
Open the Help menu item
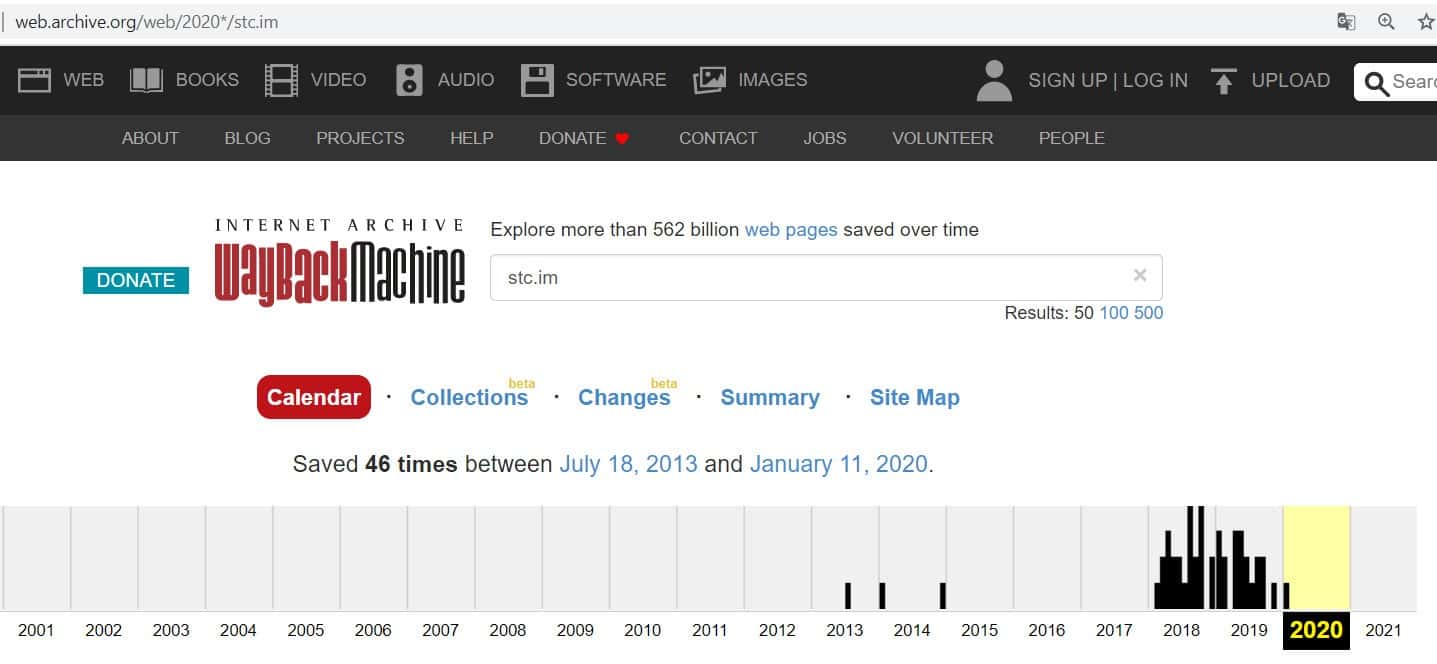click(471, 138)
